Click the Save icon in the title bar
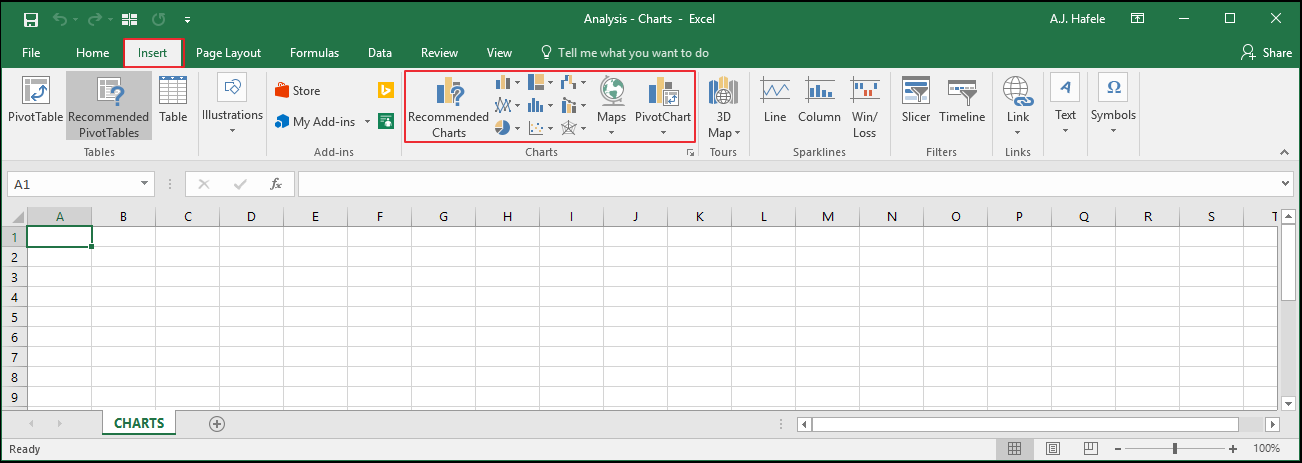Image resolution: width=1302 pixels, height=463 pixels. click(30, 19)
